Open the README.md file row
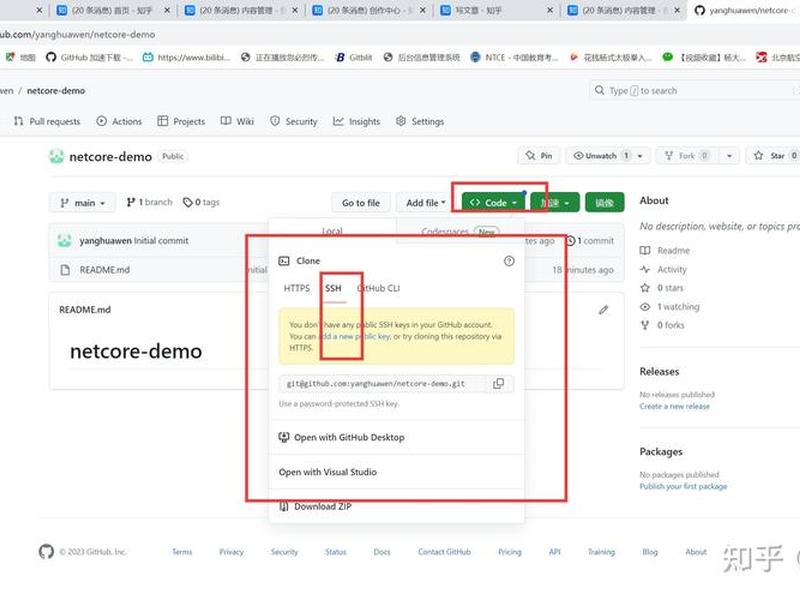800x600 pixels. point(105,269)
